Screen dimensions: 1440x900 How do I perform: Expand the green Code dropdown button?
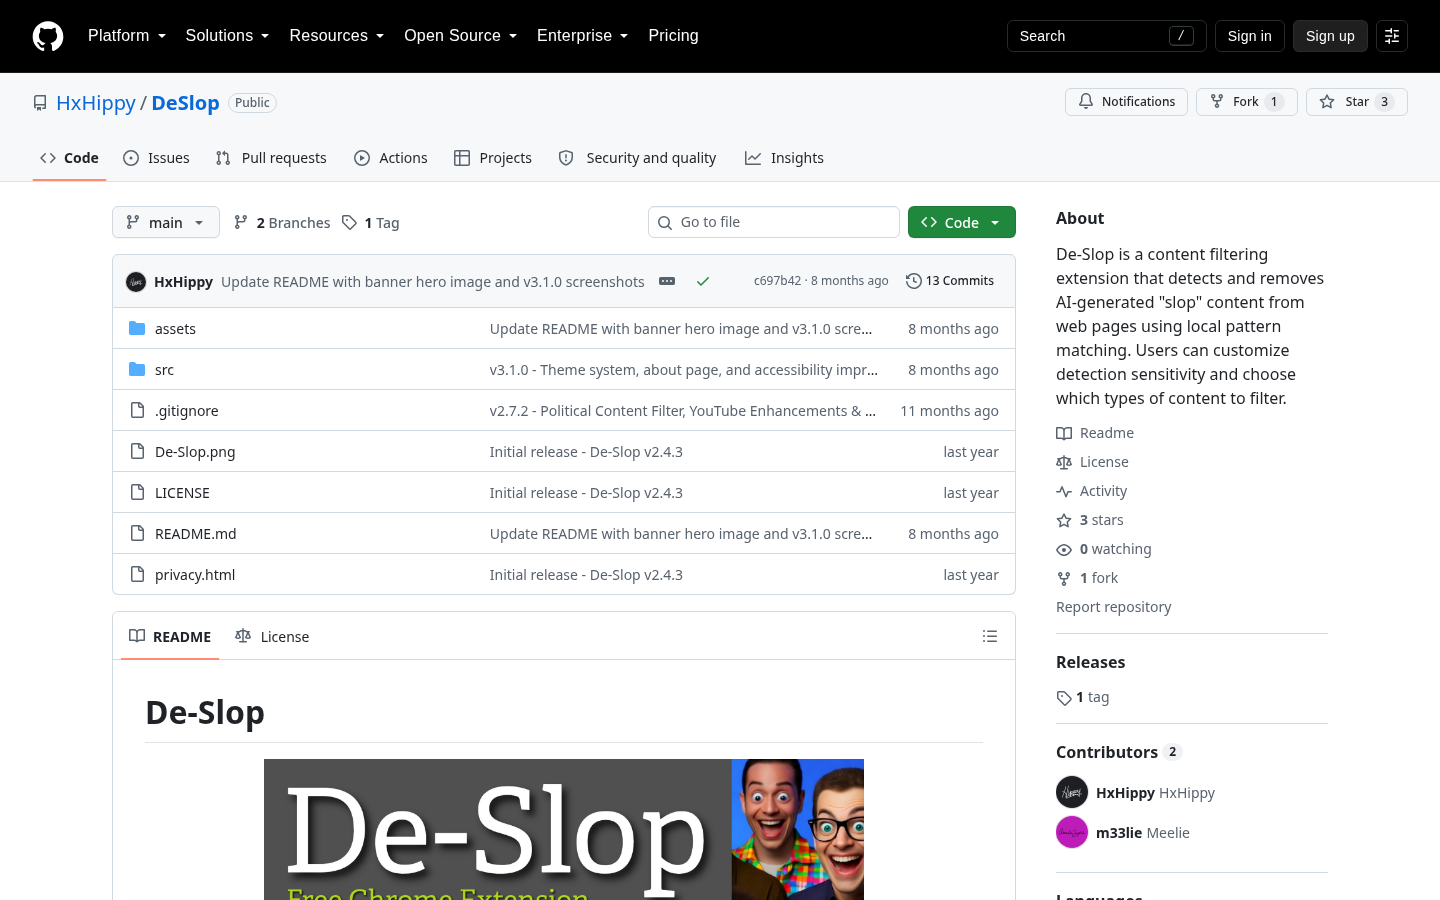(x=962, y=222)
